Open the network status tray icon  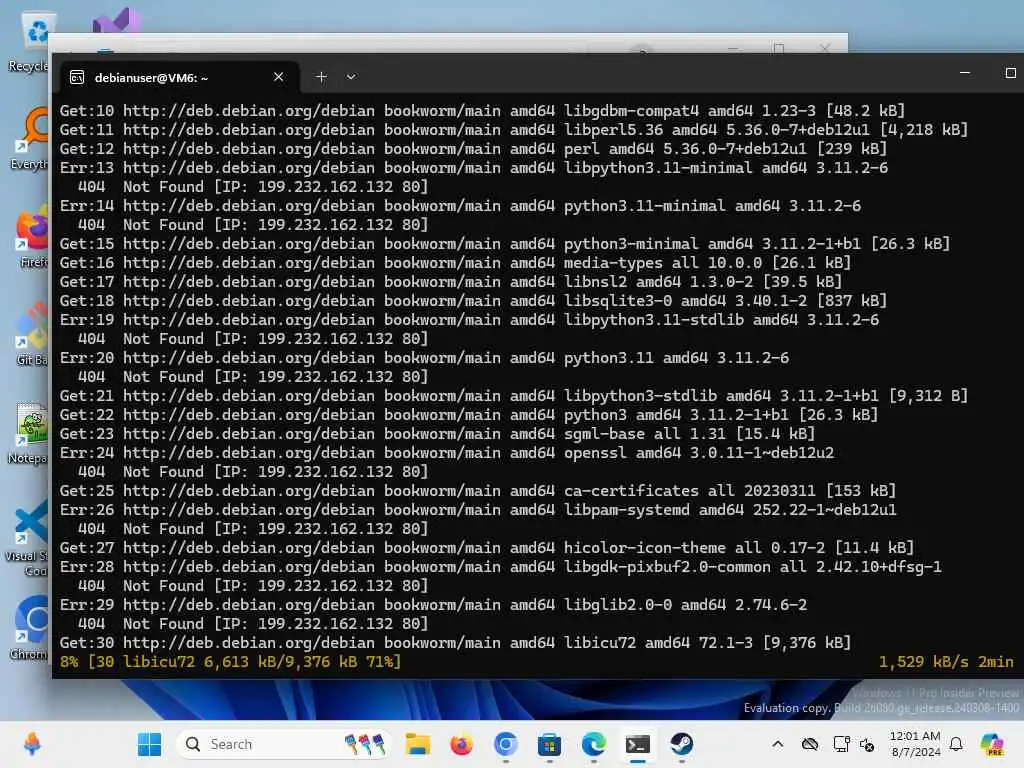tap(841, 744)
